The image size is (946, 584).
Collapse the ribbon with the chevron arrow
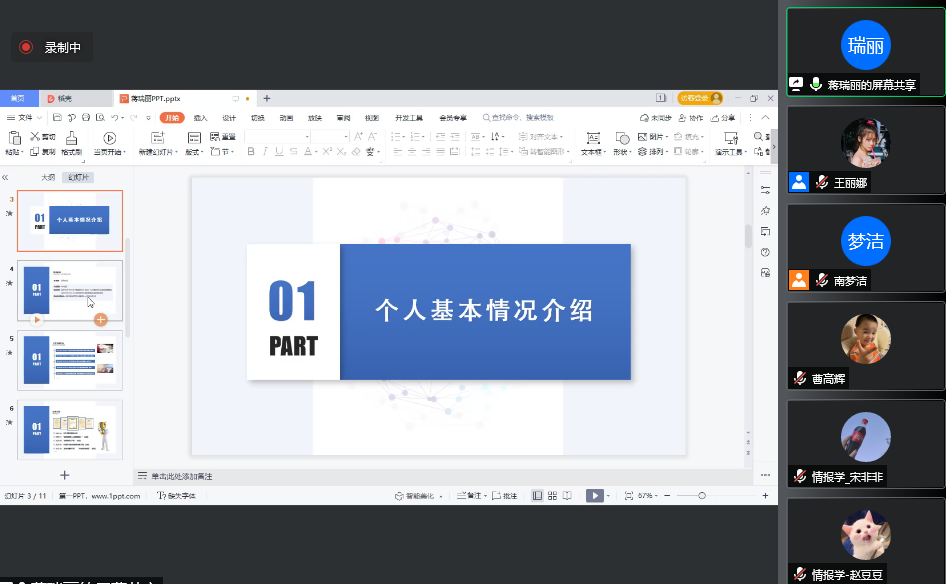click(765, 118)
